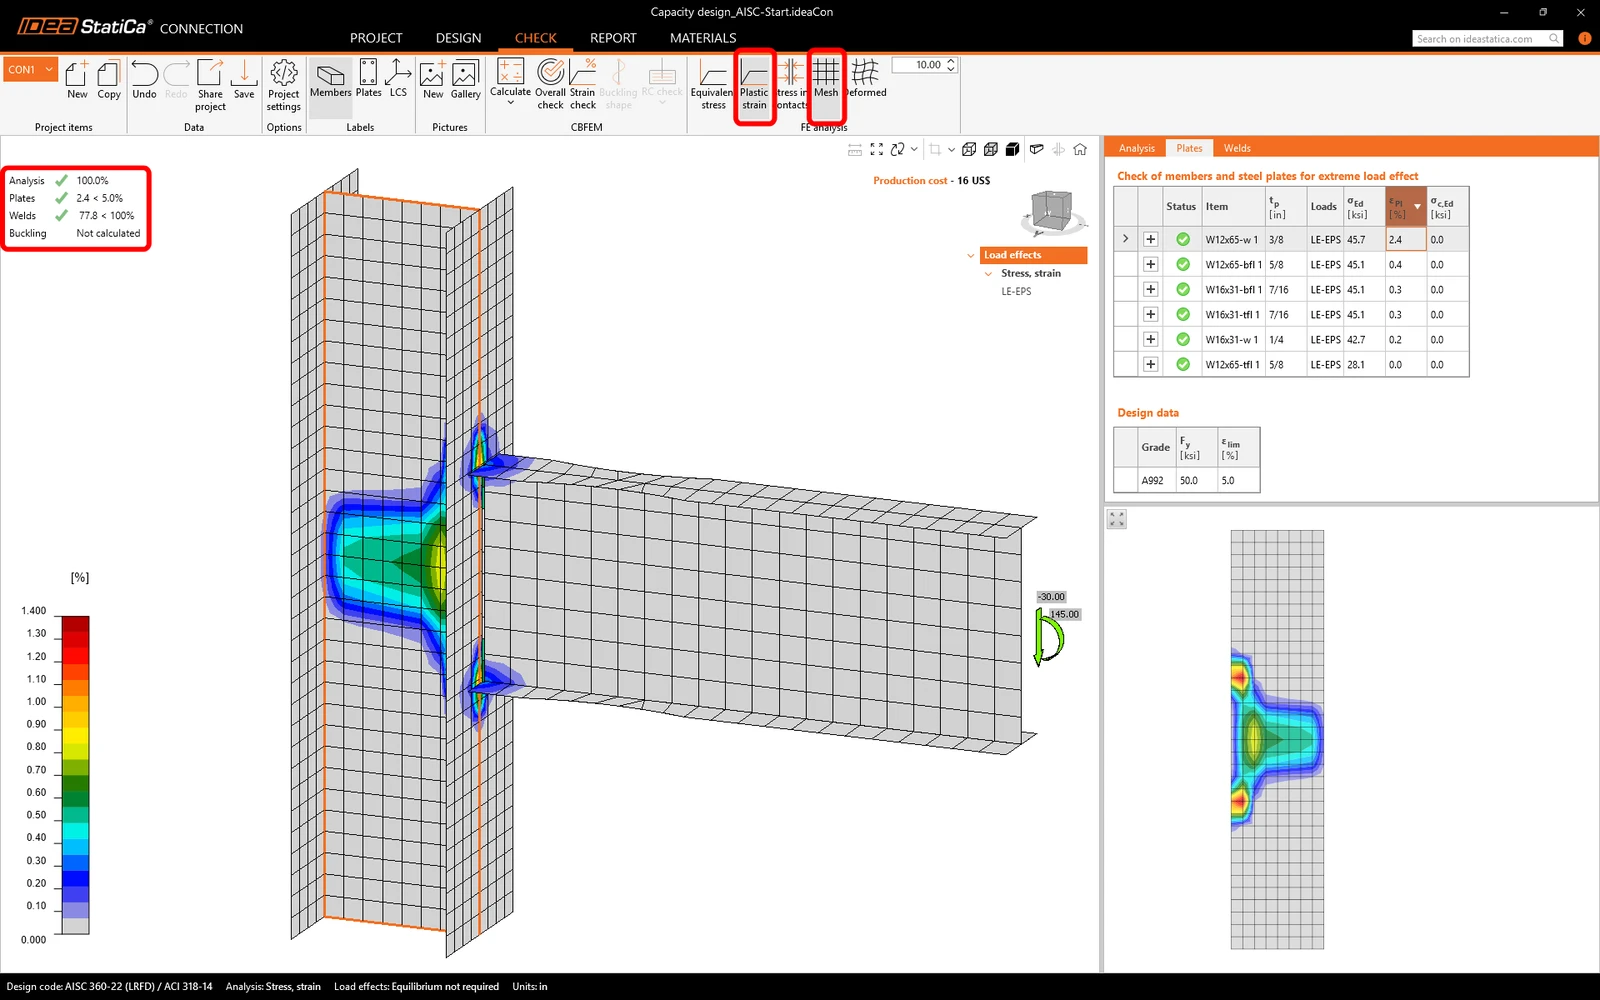Open the crop tool dropdown
Viewport: 1600px width, 1000px height.
[951, 149]
